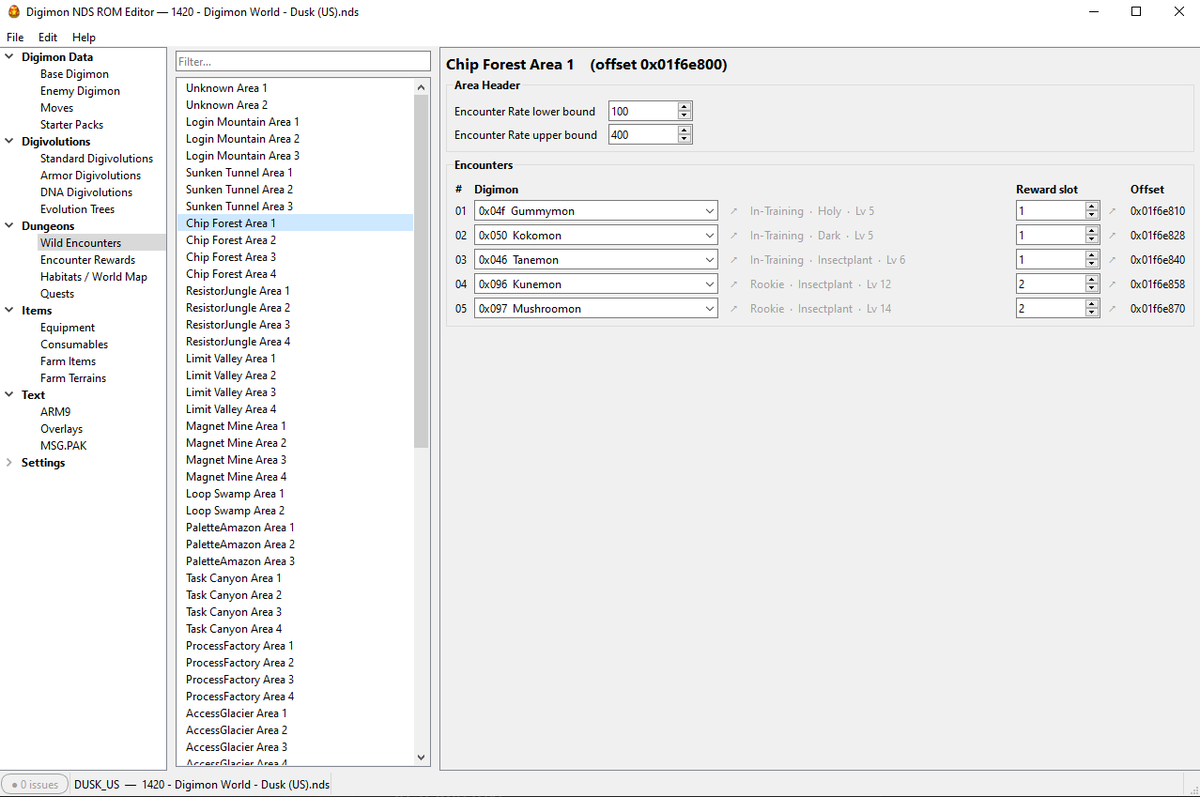The width and height of the screenshot is (1200, 797).
Task: Select Farm Terrains in sidebar
Action: click(73, 378)
